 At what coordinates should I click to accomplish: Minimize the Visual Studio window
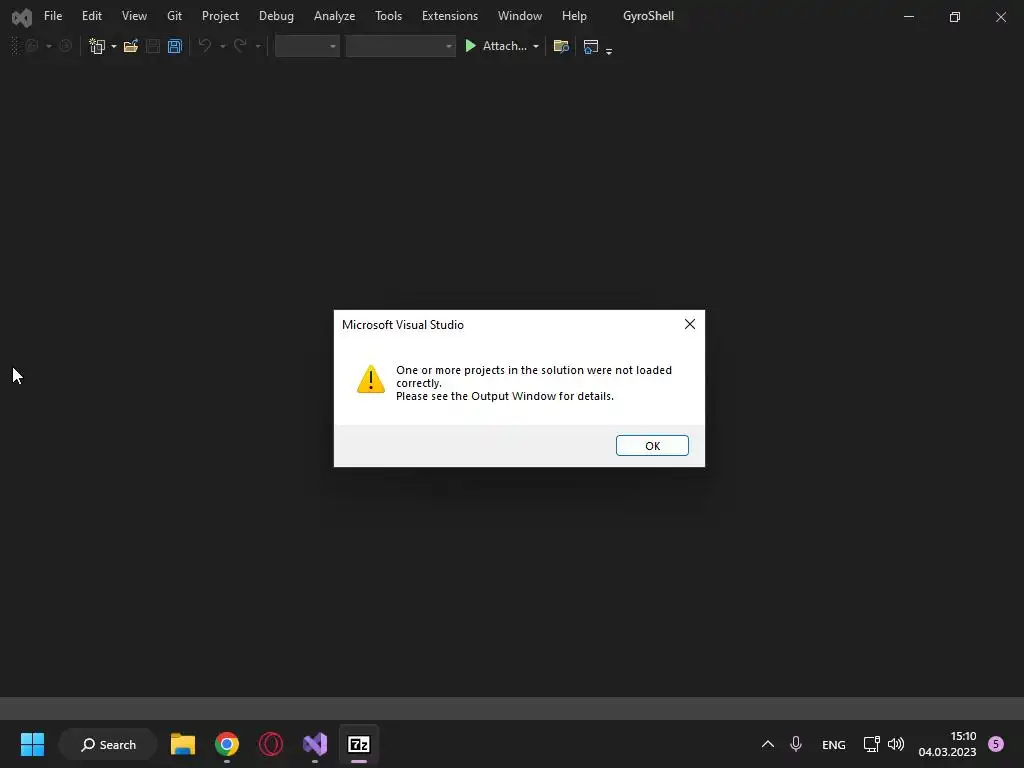coord(908,17)
